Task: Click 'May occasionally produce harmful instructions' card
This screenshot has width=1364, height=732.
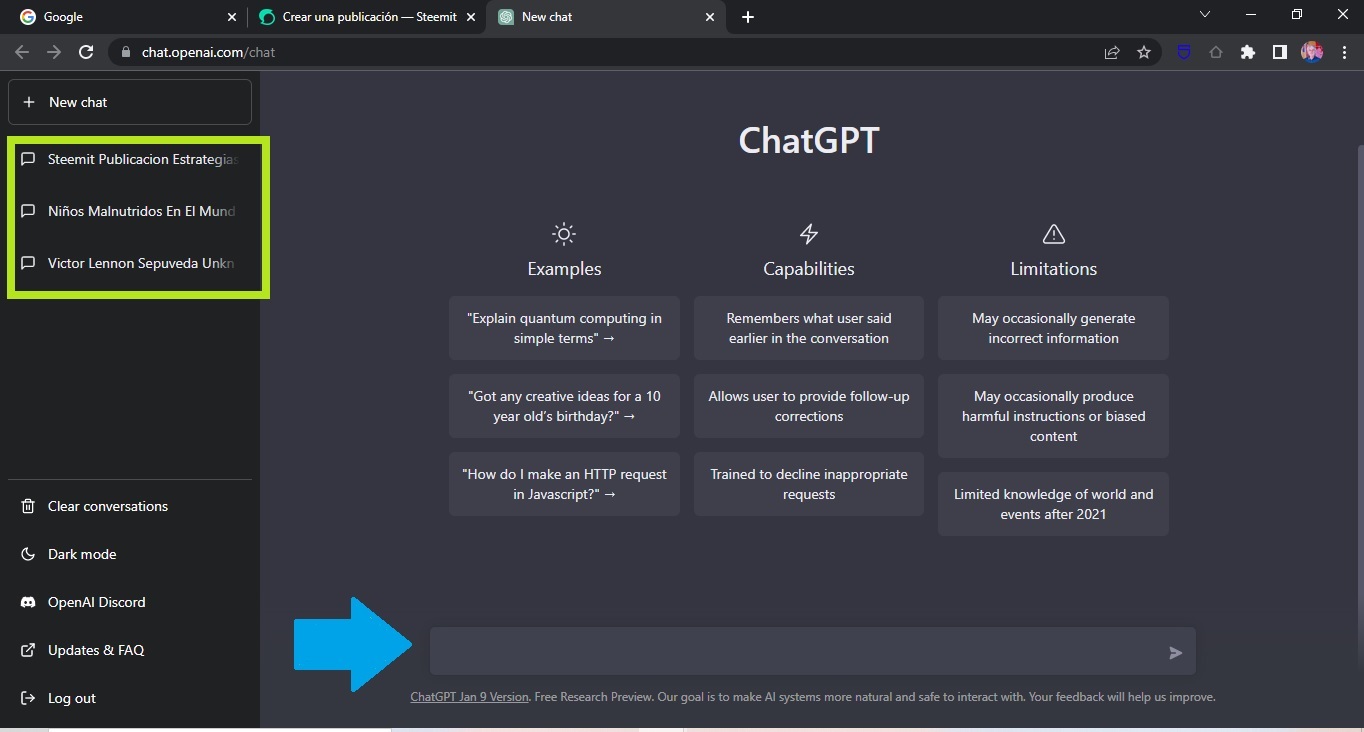Action: (x=1053, y=416)
